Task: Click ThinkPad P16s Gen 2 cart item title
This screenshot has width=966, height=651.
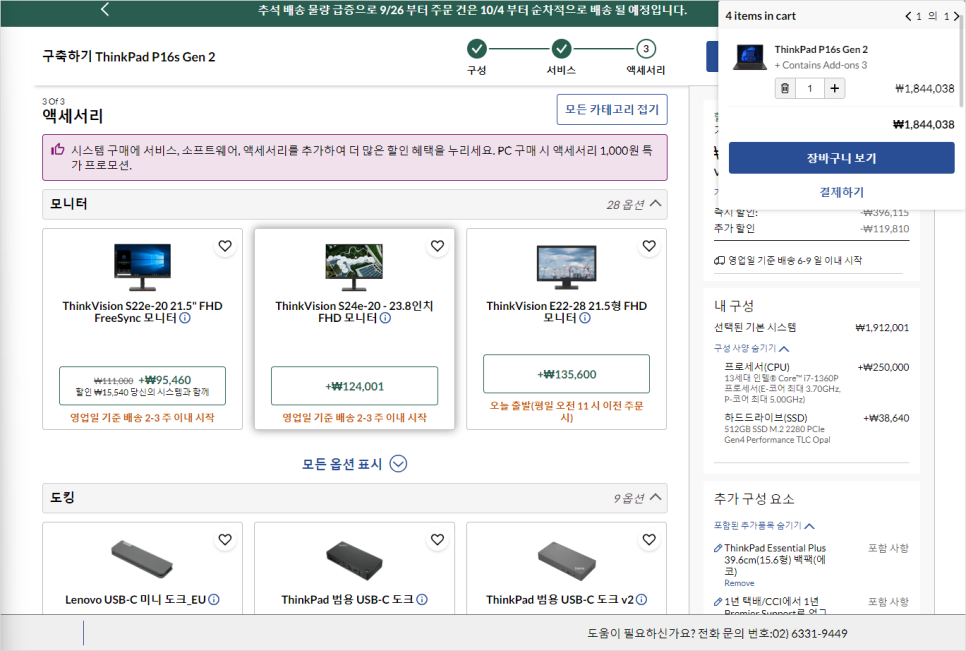Action: (821, 49)
